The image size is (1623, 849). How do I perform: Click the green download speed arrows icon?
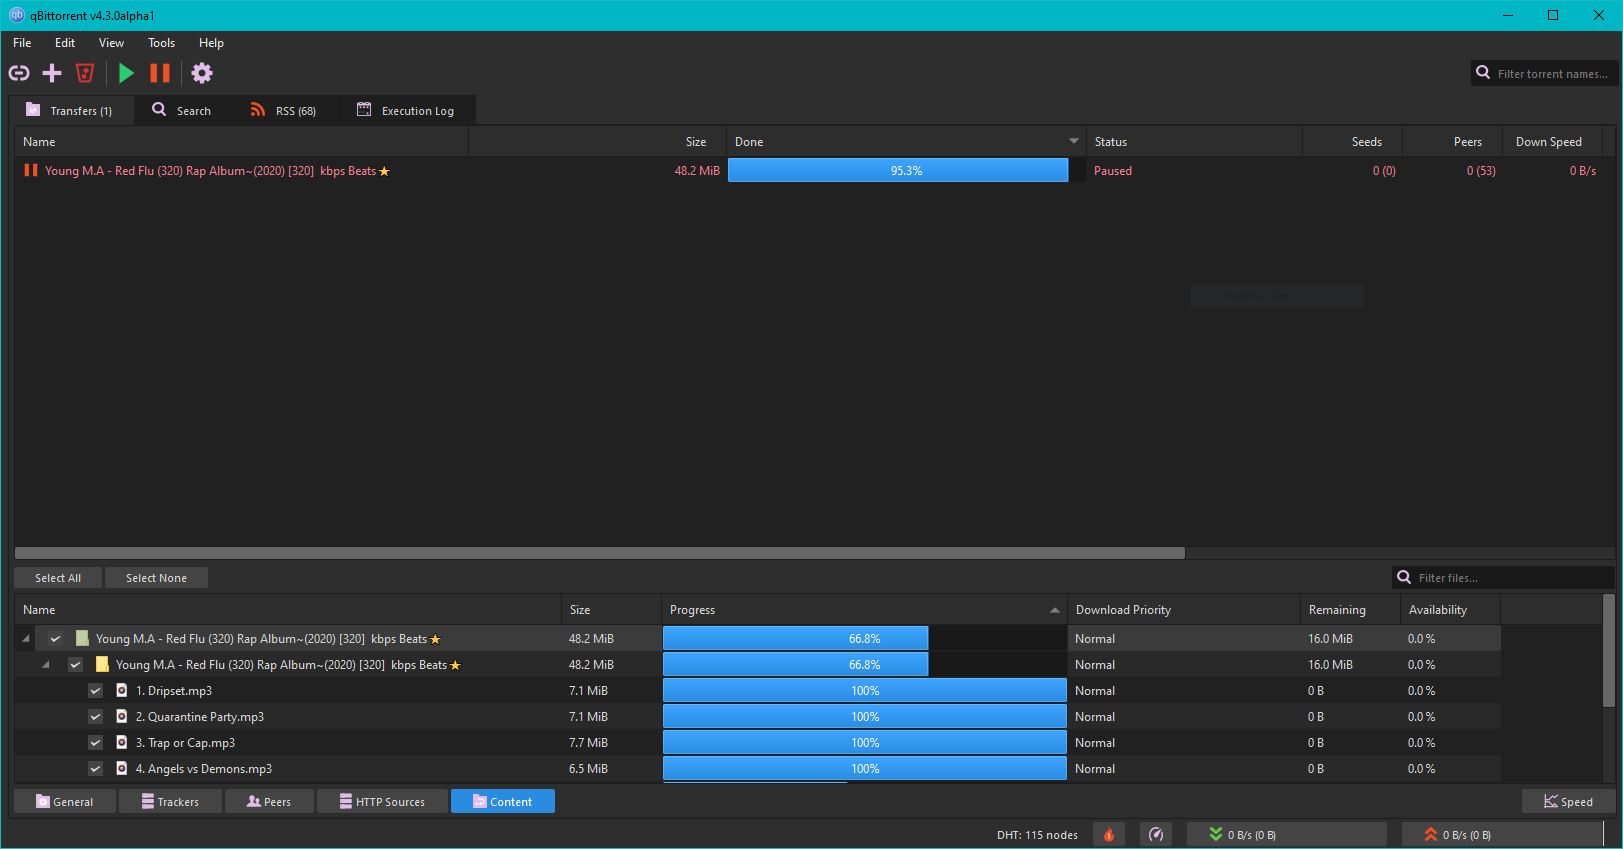pos(1216,834)
